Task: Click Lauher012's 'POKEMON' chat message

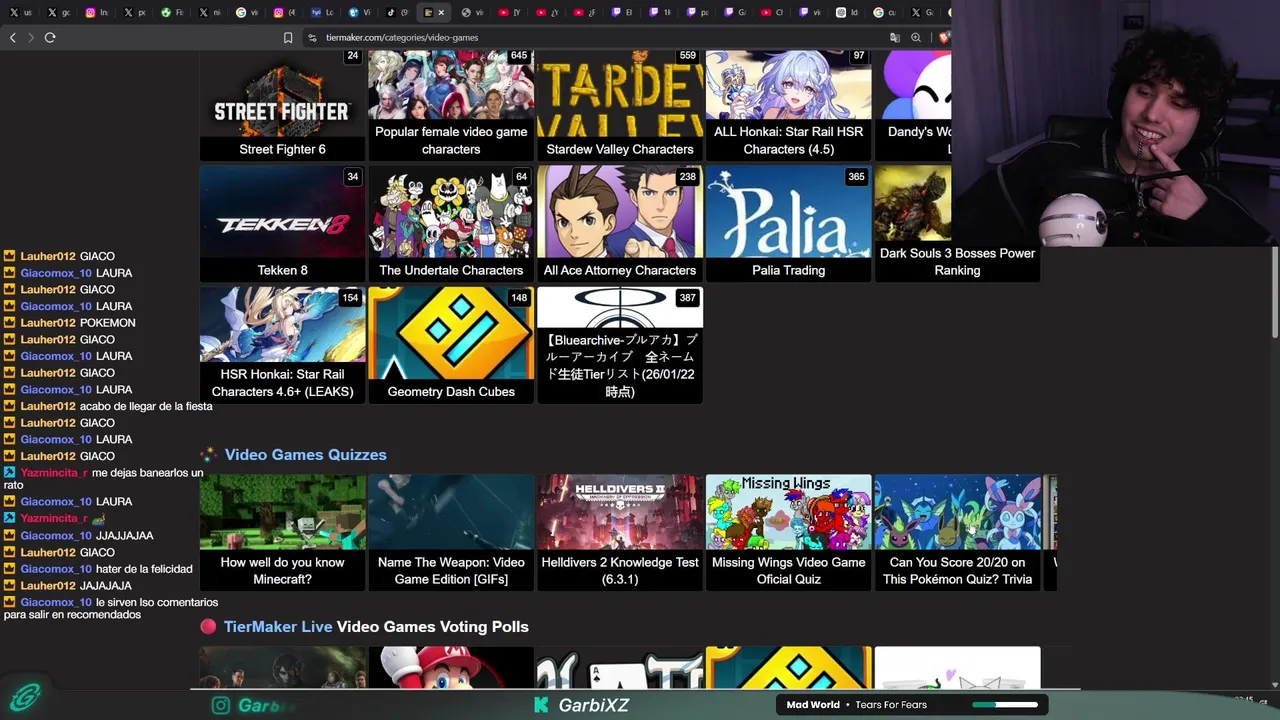Action: tap(107, 323)
